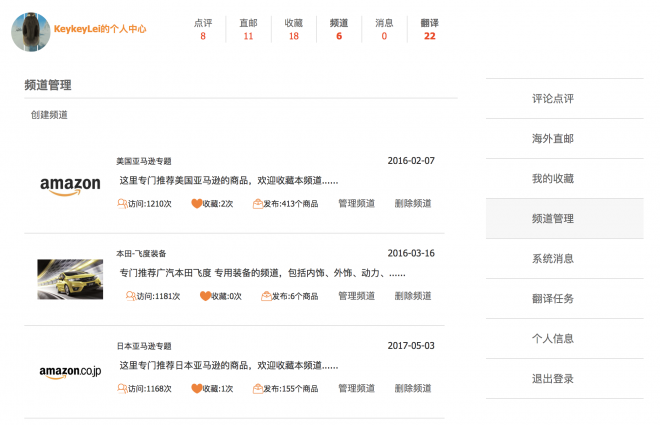Click 退出登录 to log out
660x425 pixels.
(x=553, y=379)
